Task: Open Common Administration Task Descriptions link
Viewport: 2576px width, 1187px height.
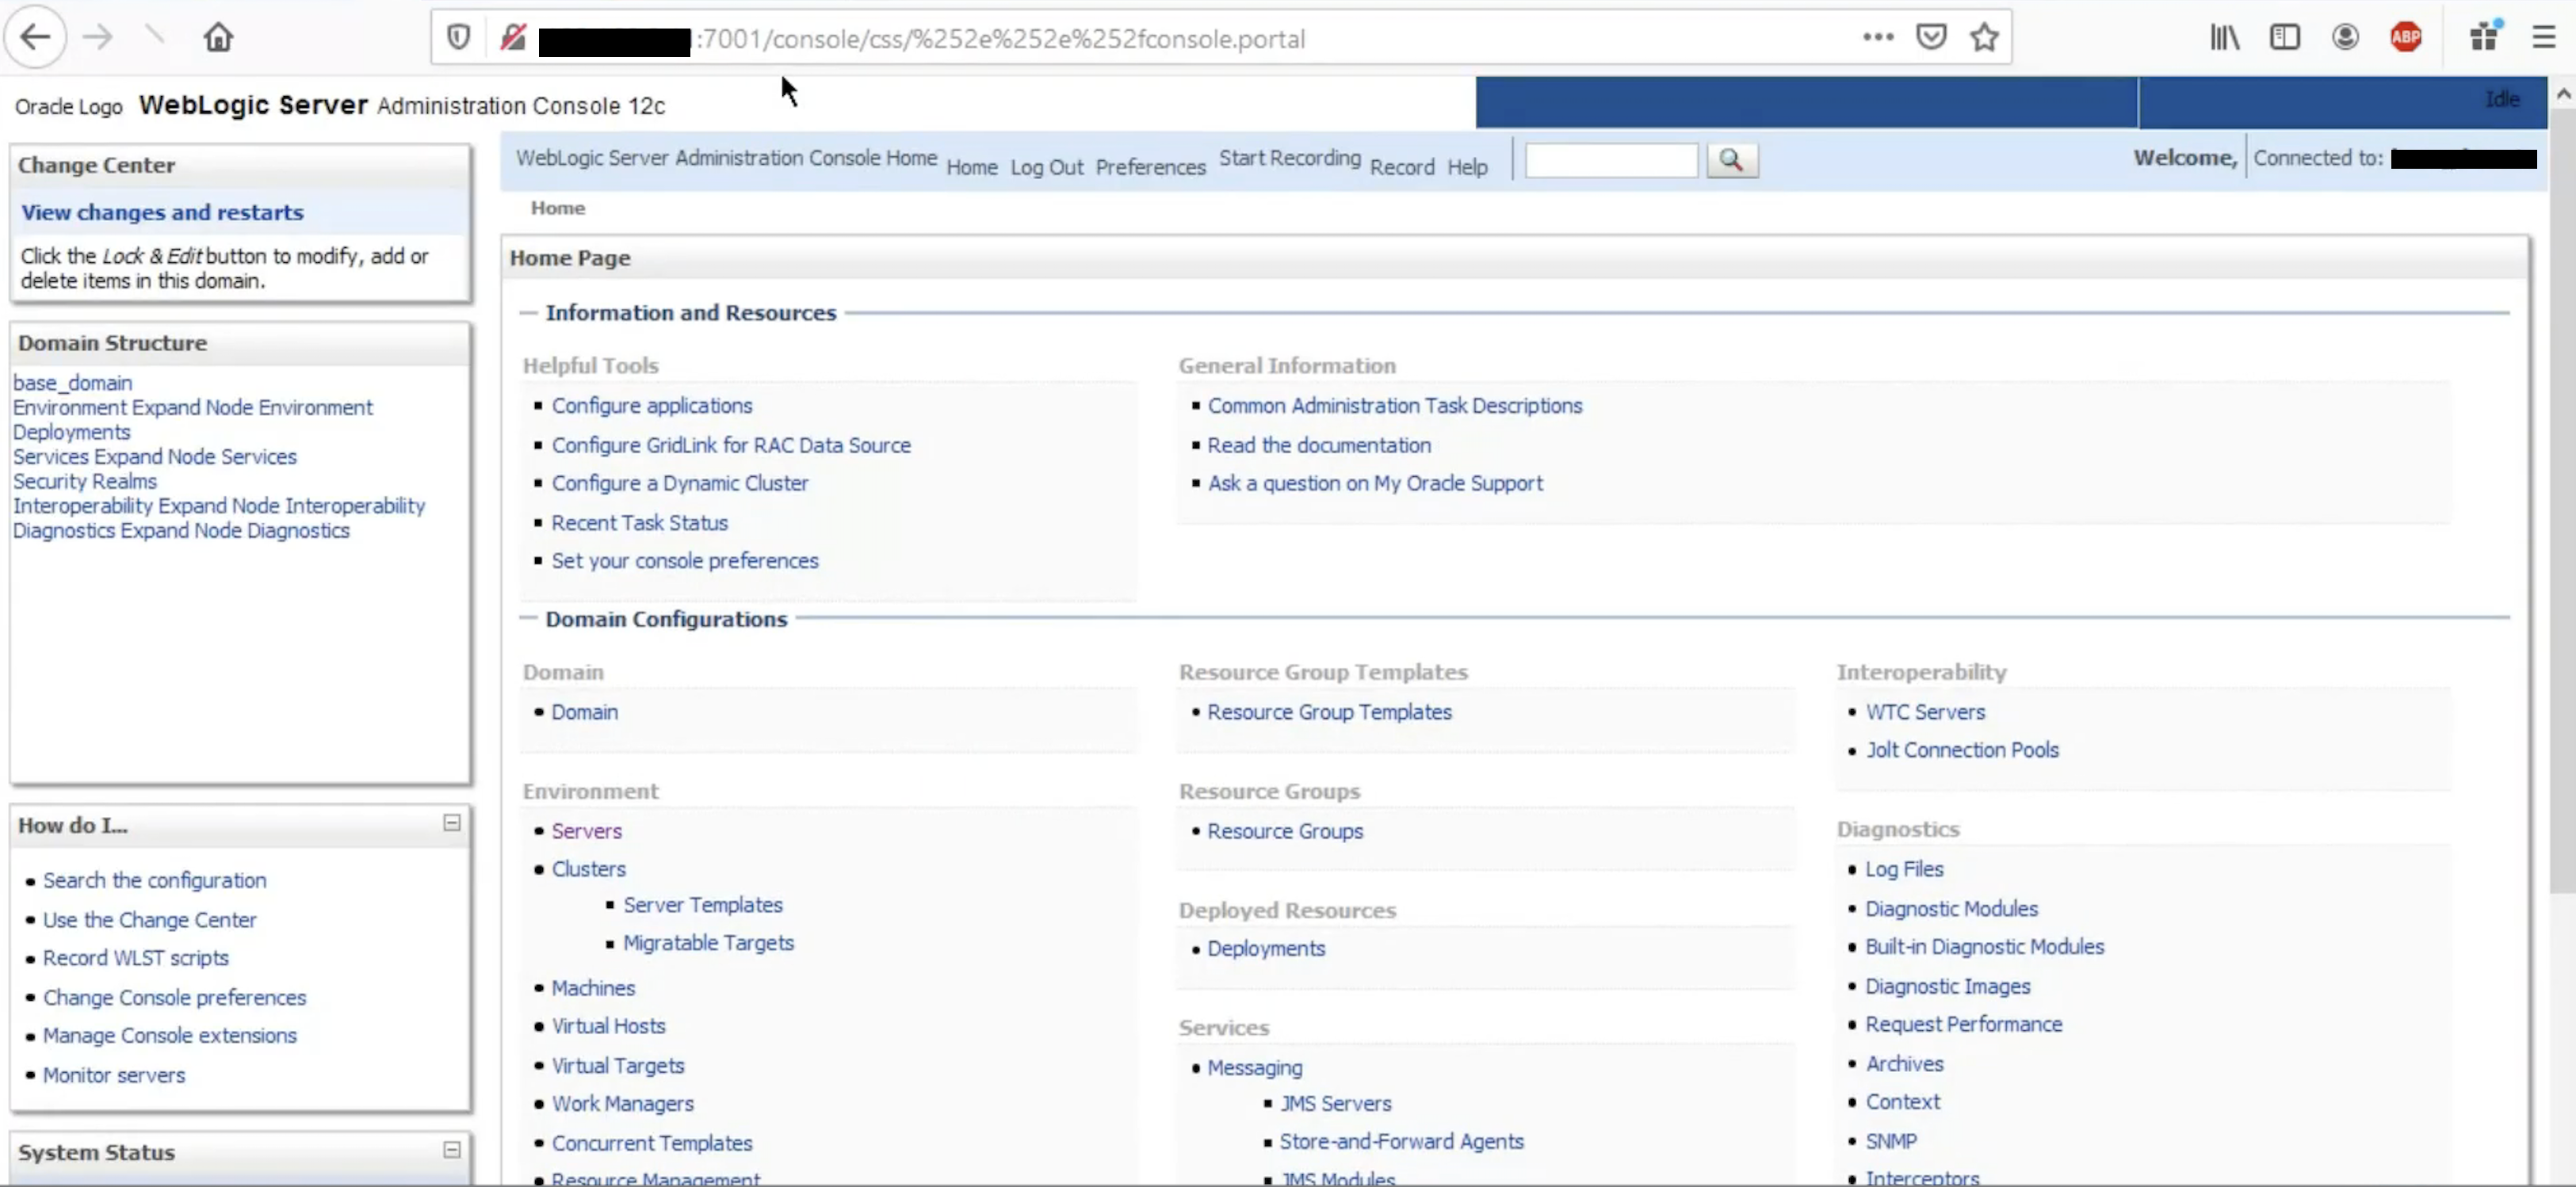Action: 1395,405
